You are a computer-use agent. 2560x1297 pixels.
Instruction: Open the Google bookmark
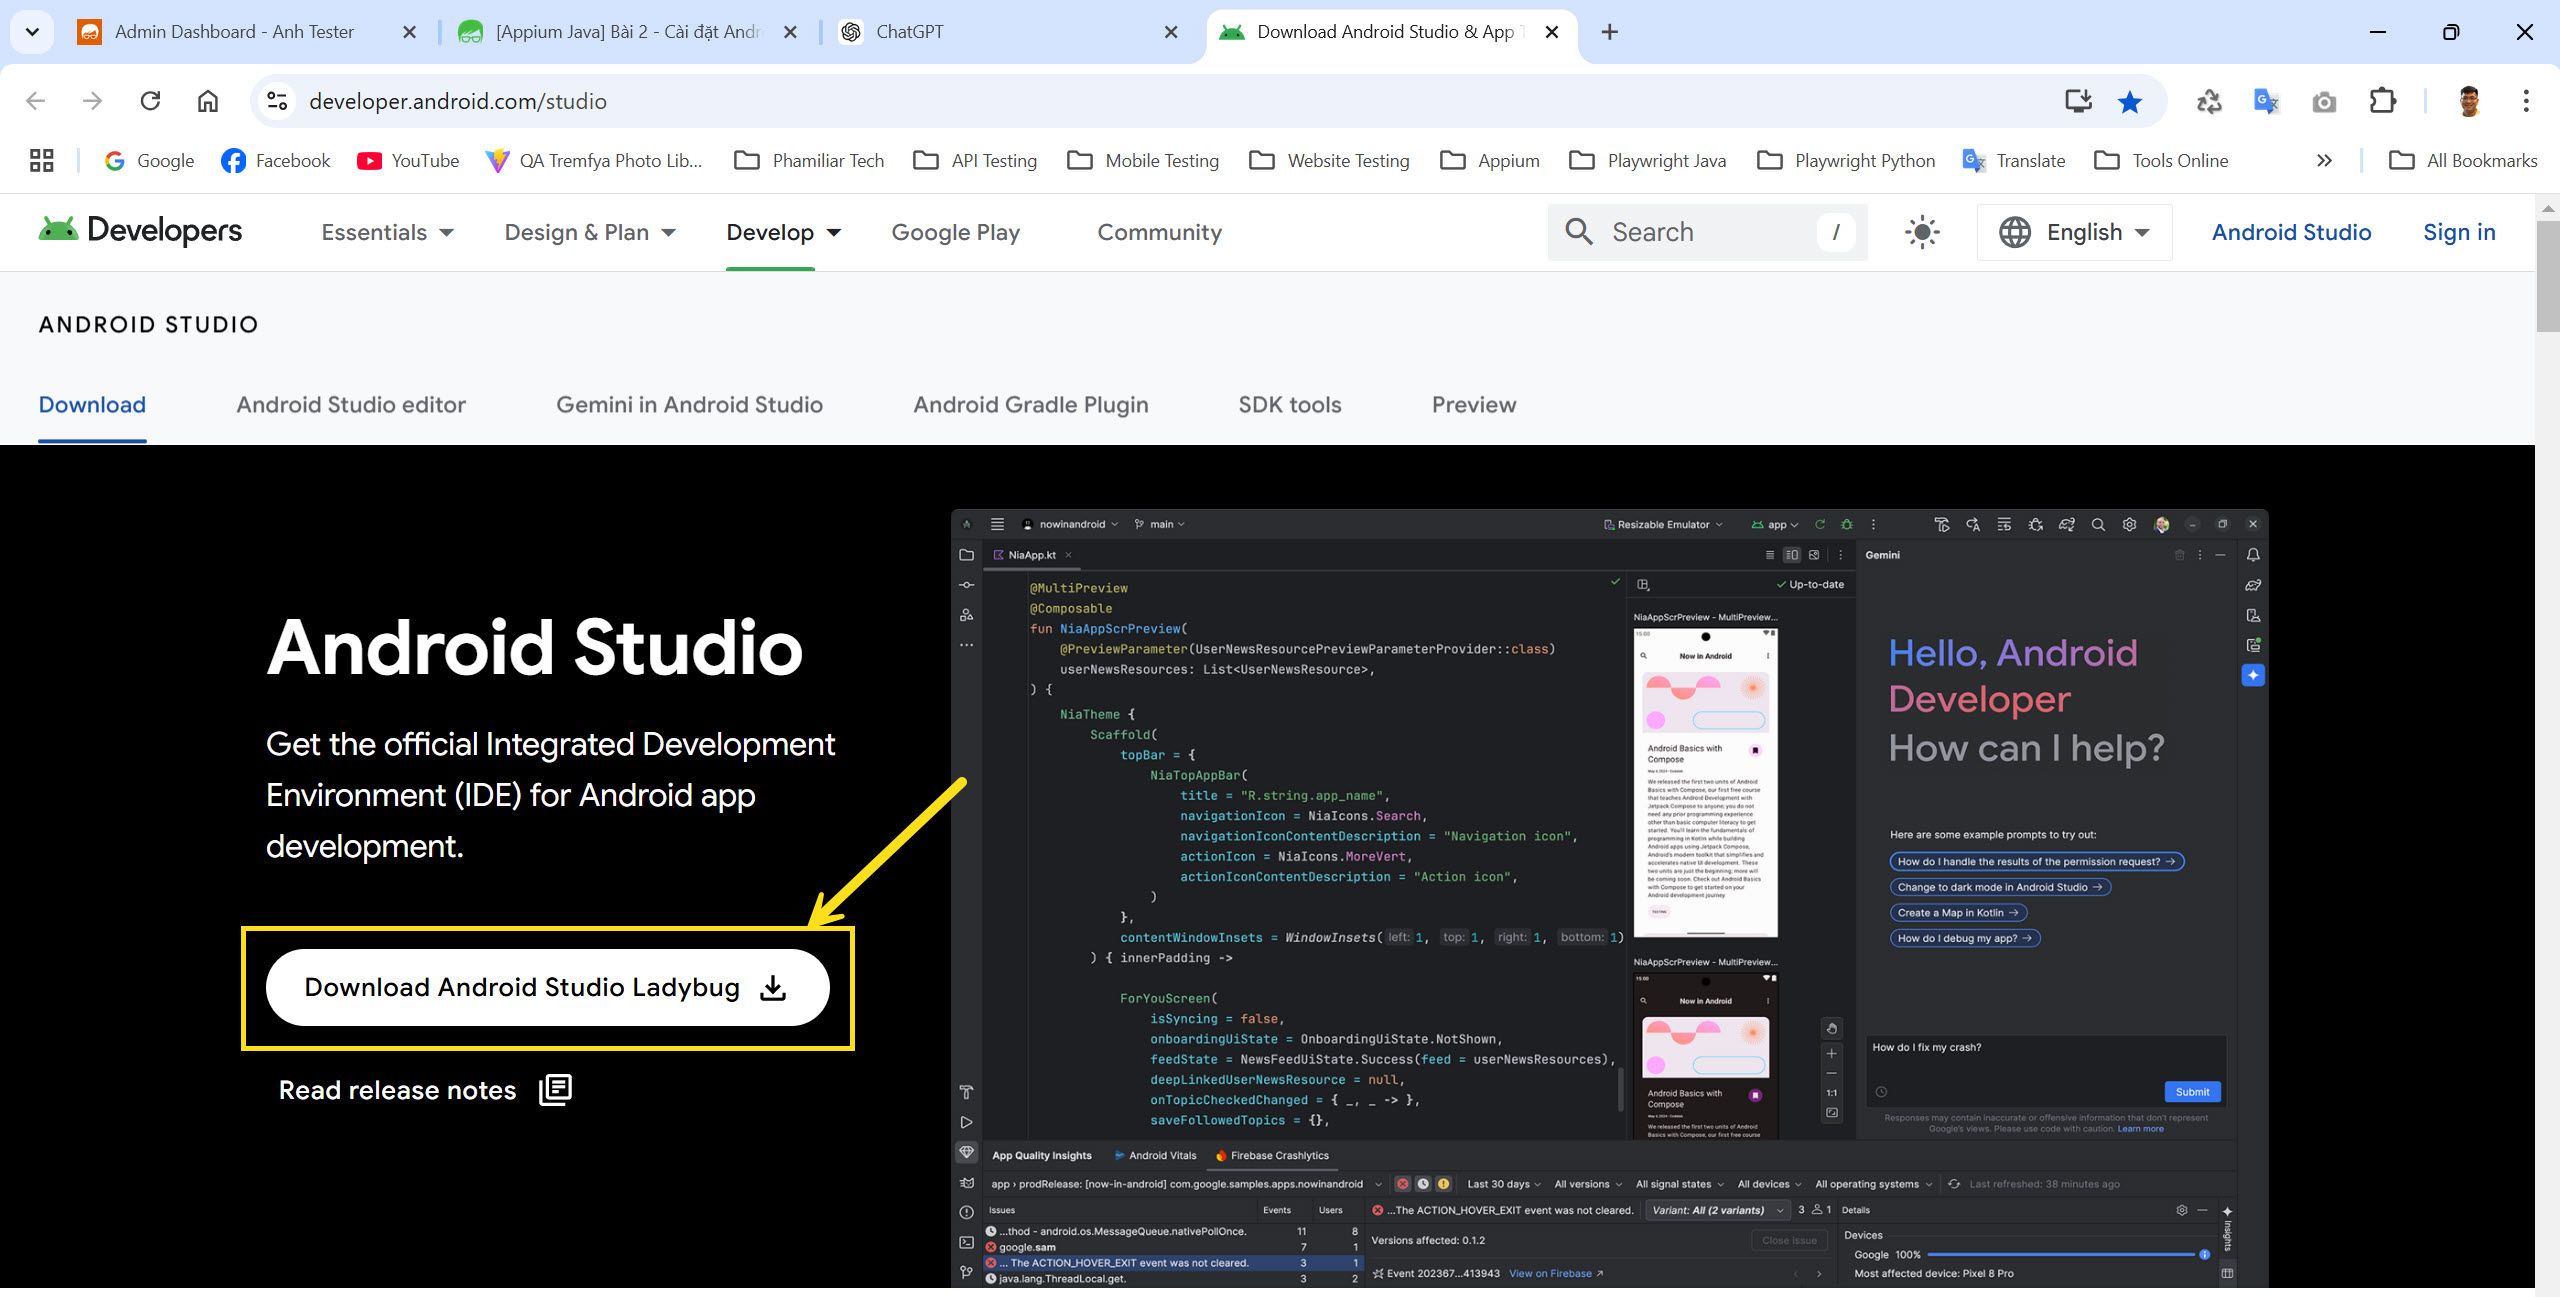(150, 160)
